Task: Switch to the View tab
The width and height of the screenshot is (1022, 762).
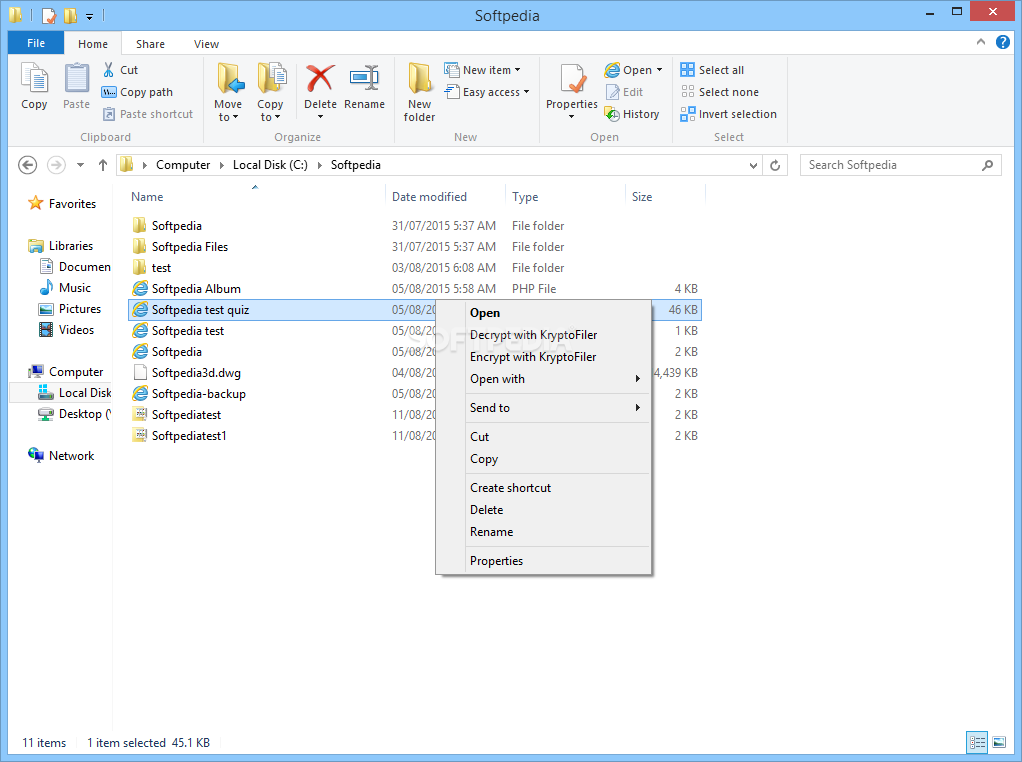Action: pos(206,44)
